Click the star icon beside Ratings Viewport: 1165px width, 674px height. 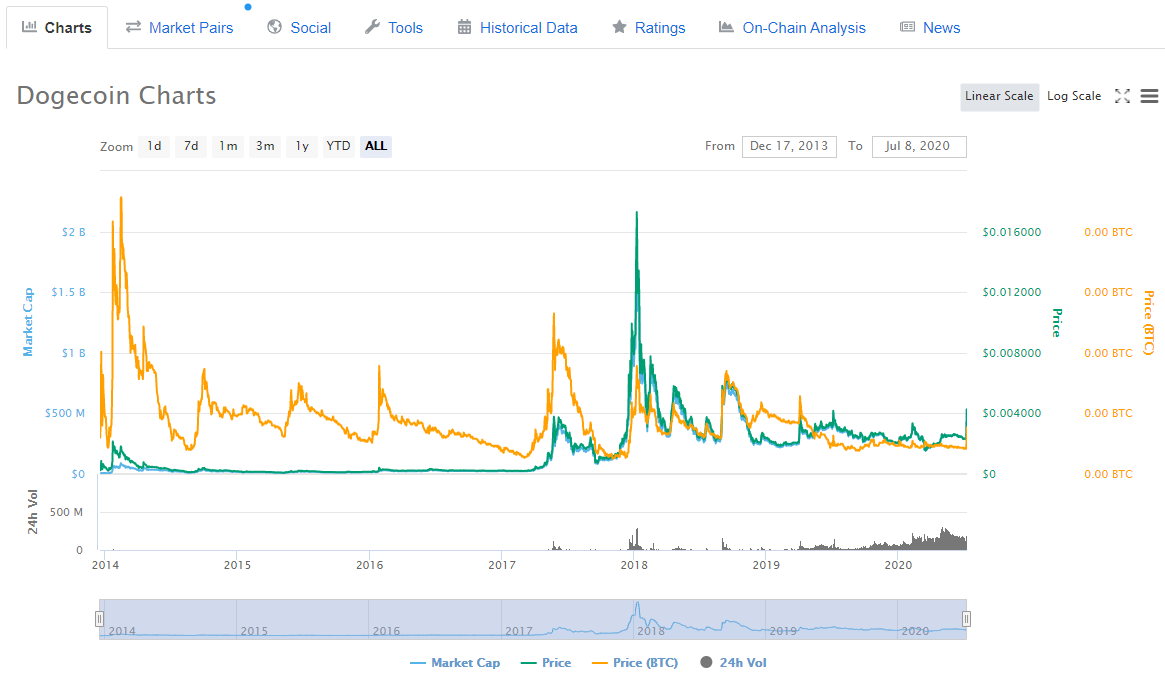619,27
